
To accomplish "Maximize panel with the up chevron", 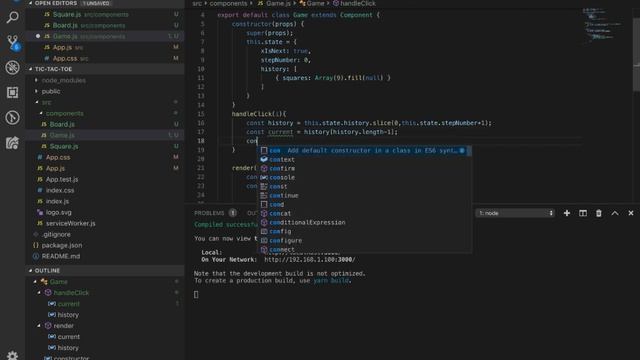I will (x=615, y=213).
